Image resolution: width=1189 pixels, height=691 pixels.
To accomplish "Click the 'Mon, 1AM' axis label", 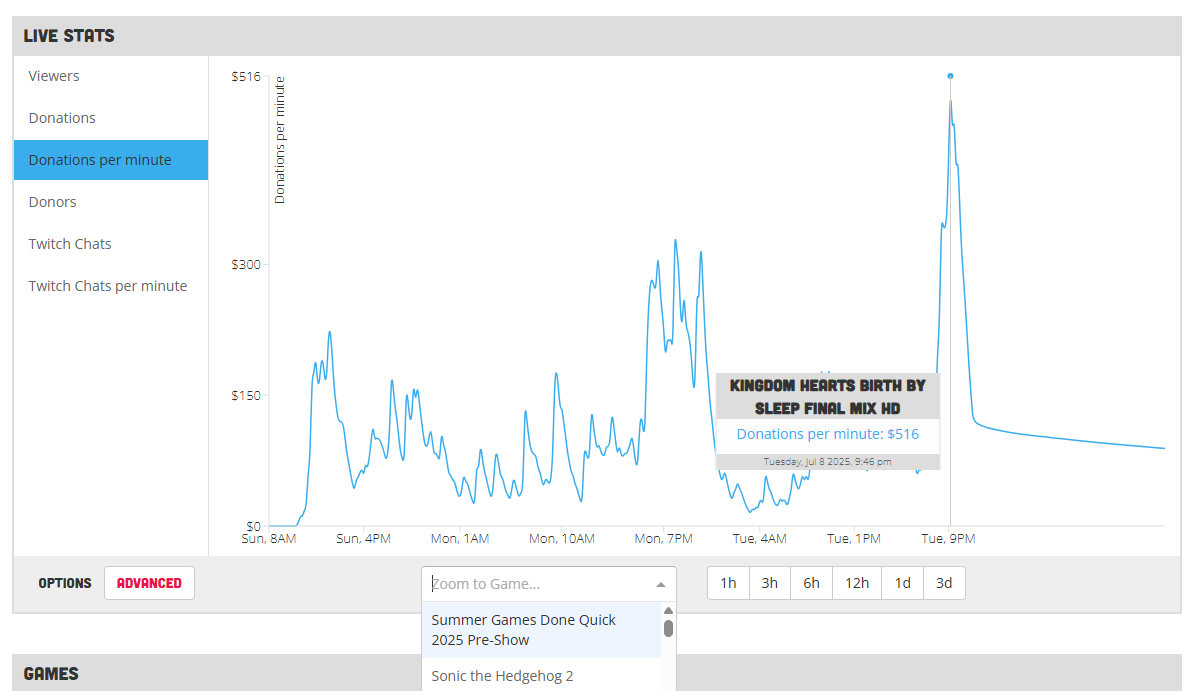I will tap(460, 539).
